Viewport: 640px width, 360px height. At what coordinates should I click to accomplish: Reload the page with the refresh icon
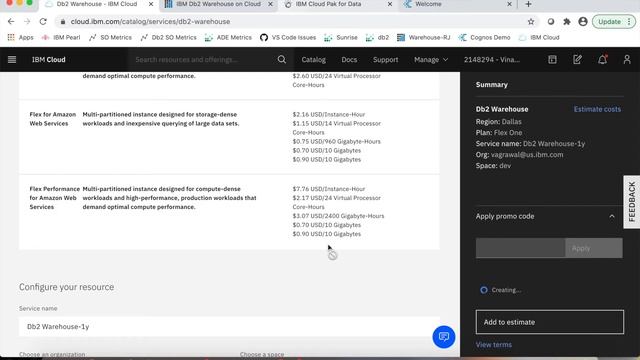point(43,22)
